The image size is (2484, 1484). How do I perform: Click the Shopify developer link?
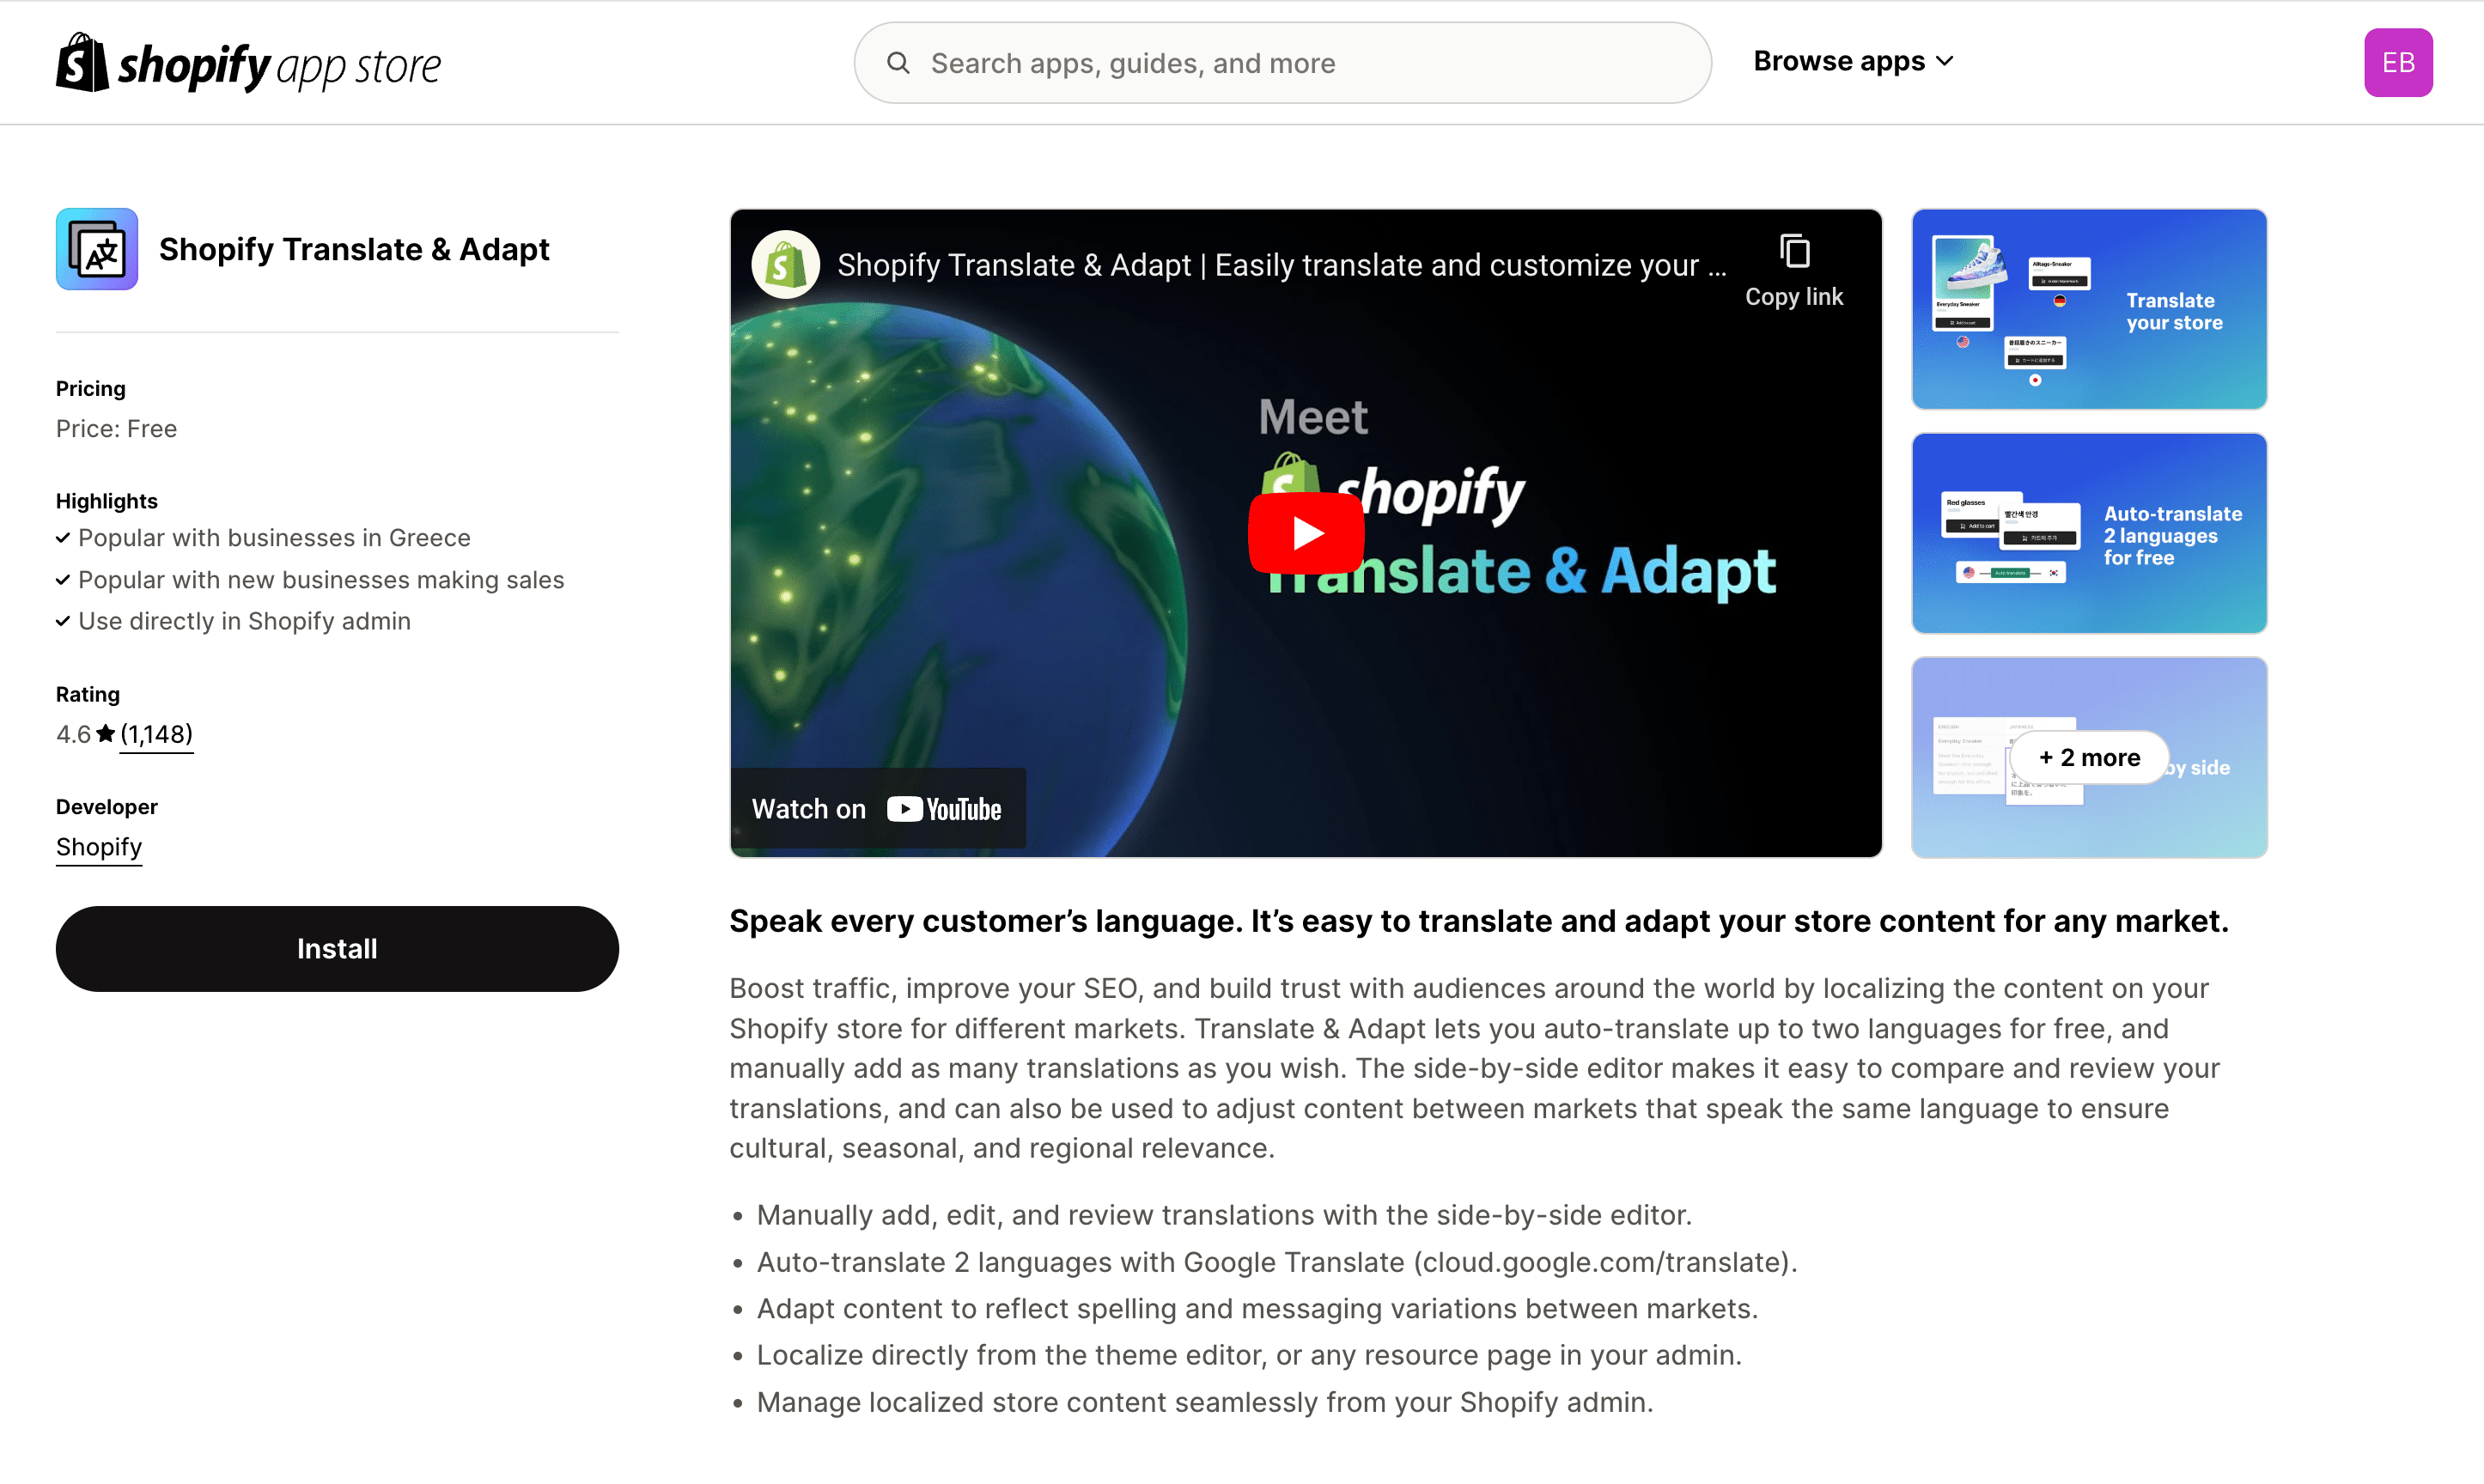[97, 846]
